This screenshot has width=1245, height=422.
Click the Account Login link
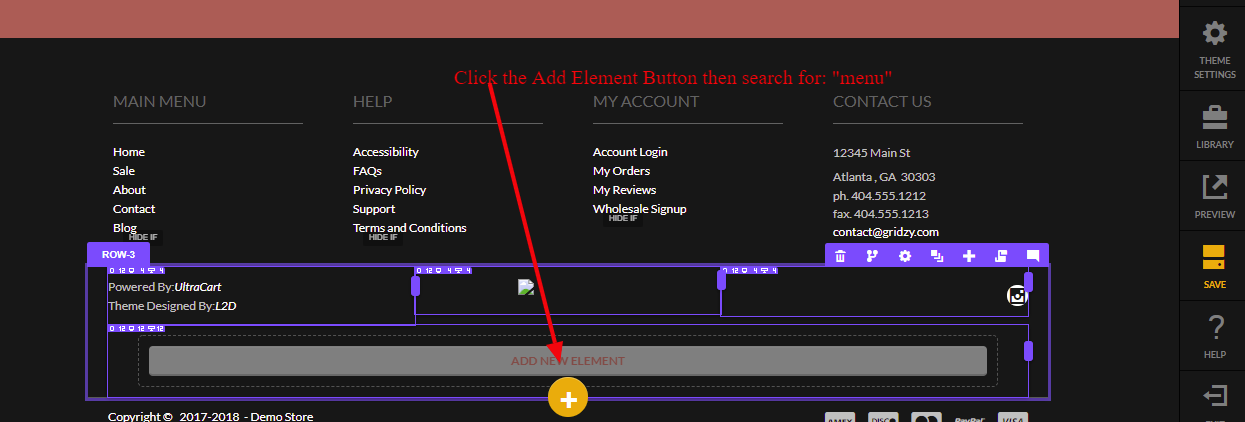click(630, 152)
